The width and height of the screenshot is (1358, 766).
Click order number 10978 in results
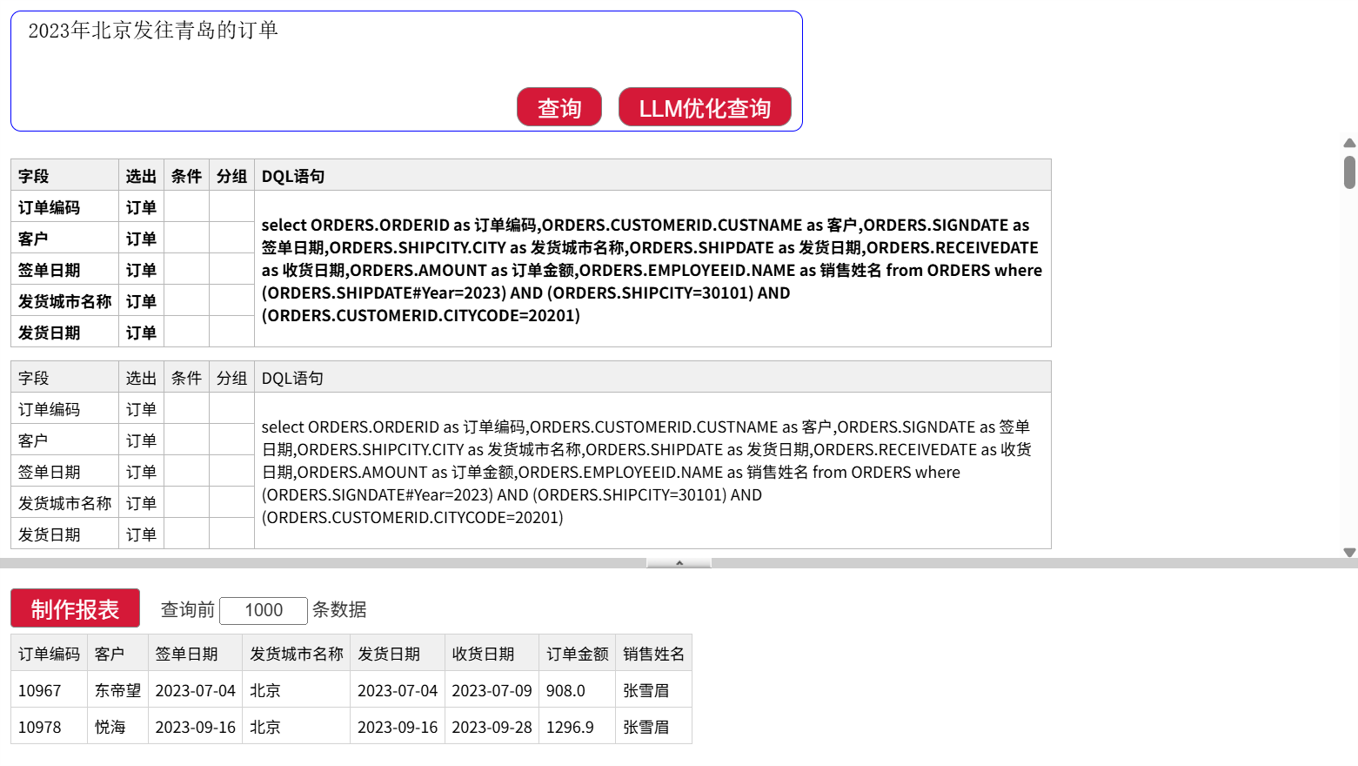(40, 727)
